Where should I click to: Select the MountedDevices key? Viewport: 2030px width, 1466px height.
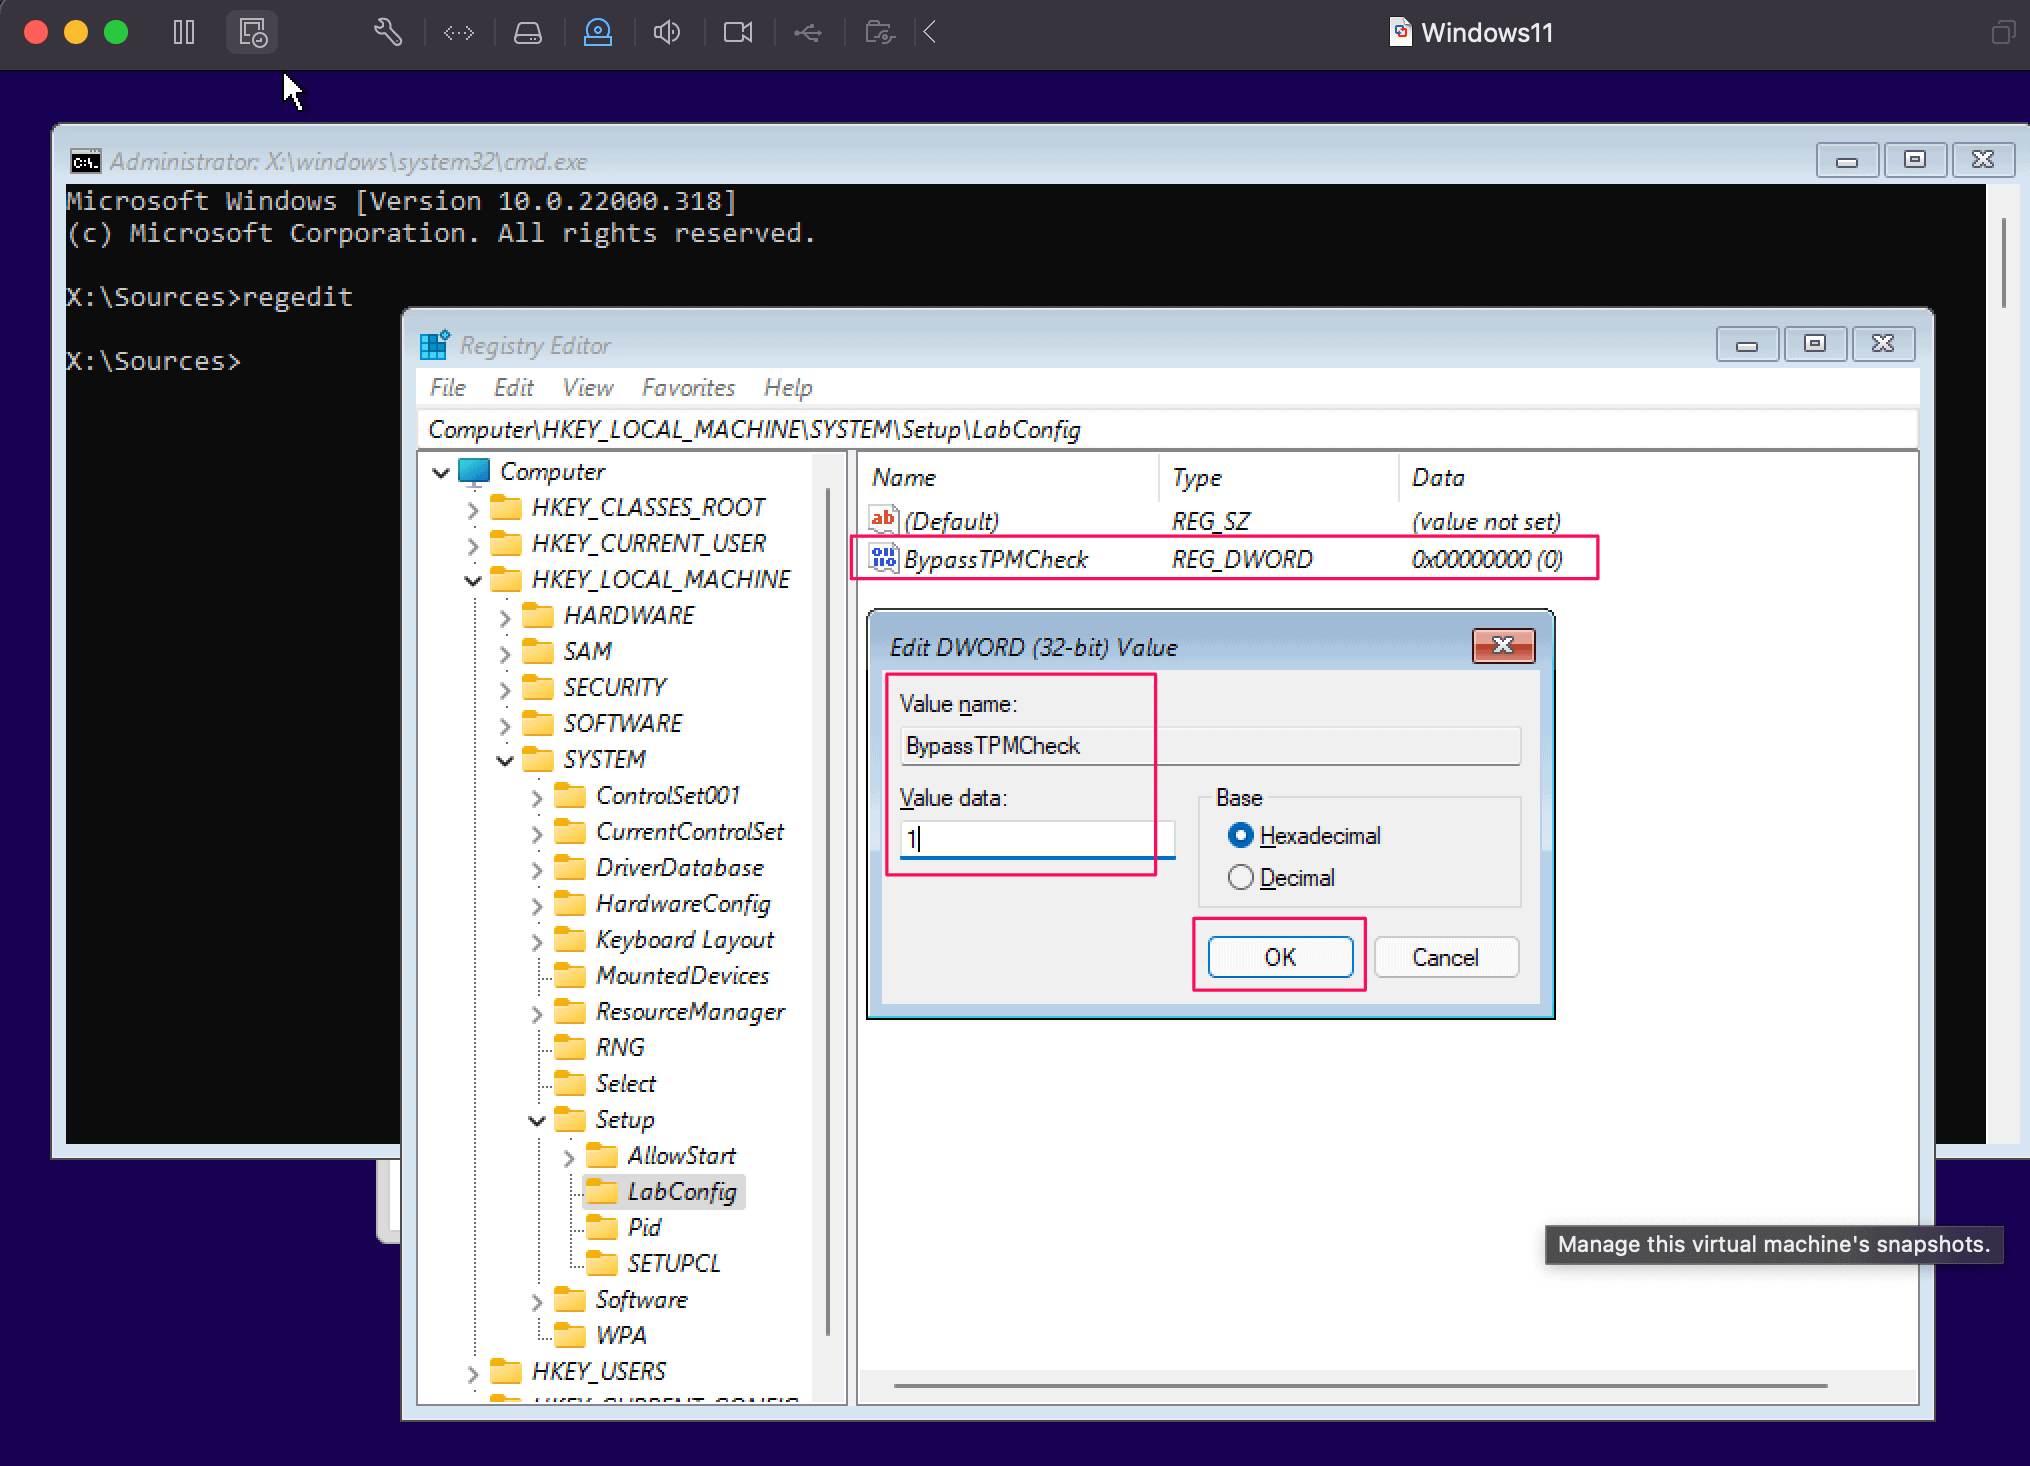[682, 975]
